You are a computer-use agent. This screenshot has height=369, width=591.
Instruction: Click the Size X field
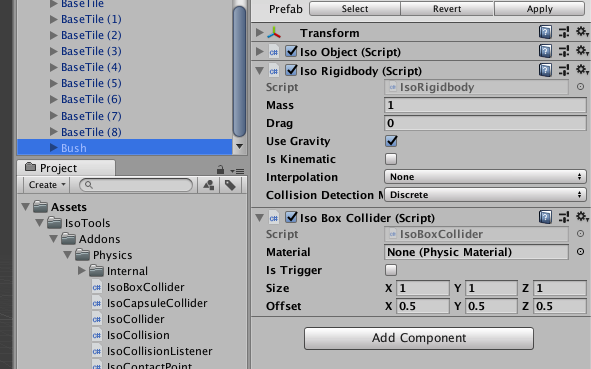click(x=423, y=288)
